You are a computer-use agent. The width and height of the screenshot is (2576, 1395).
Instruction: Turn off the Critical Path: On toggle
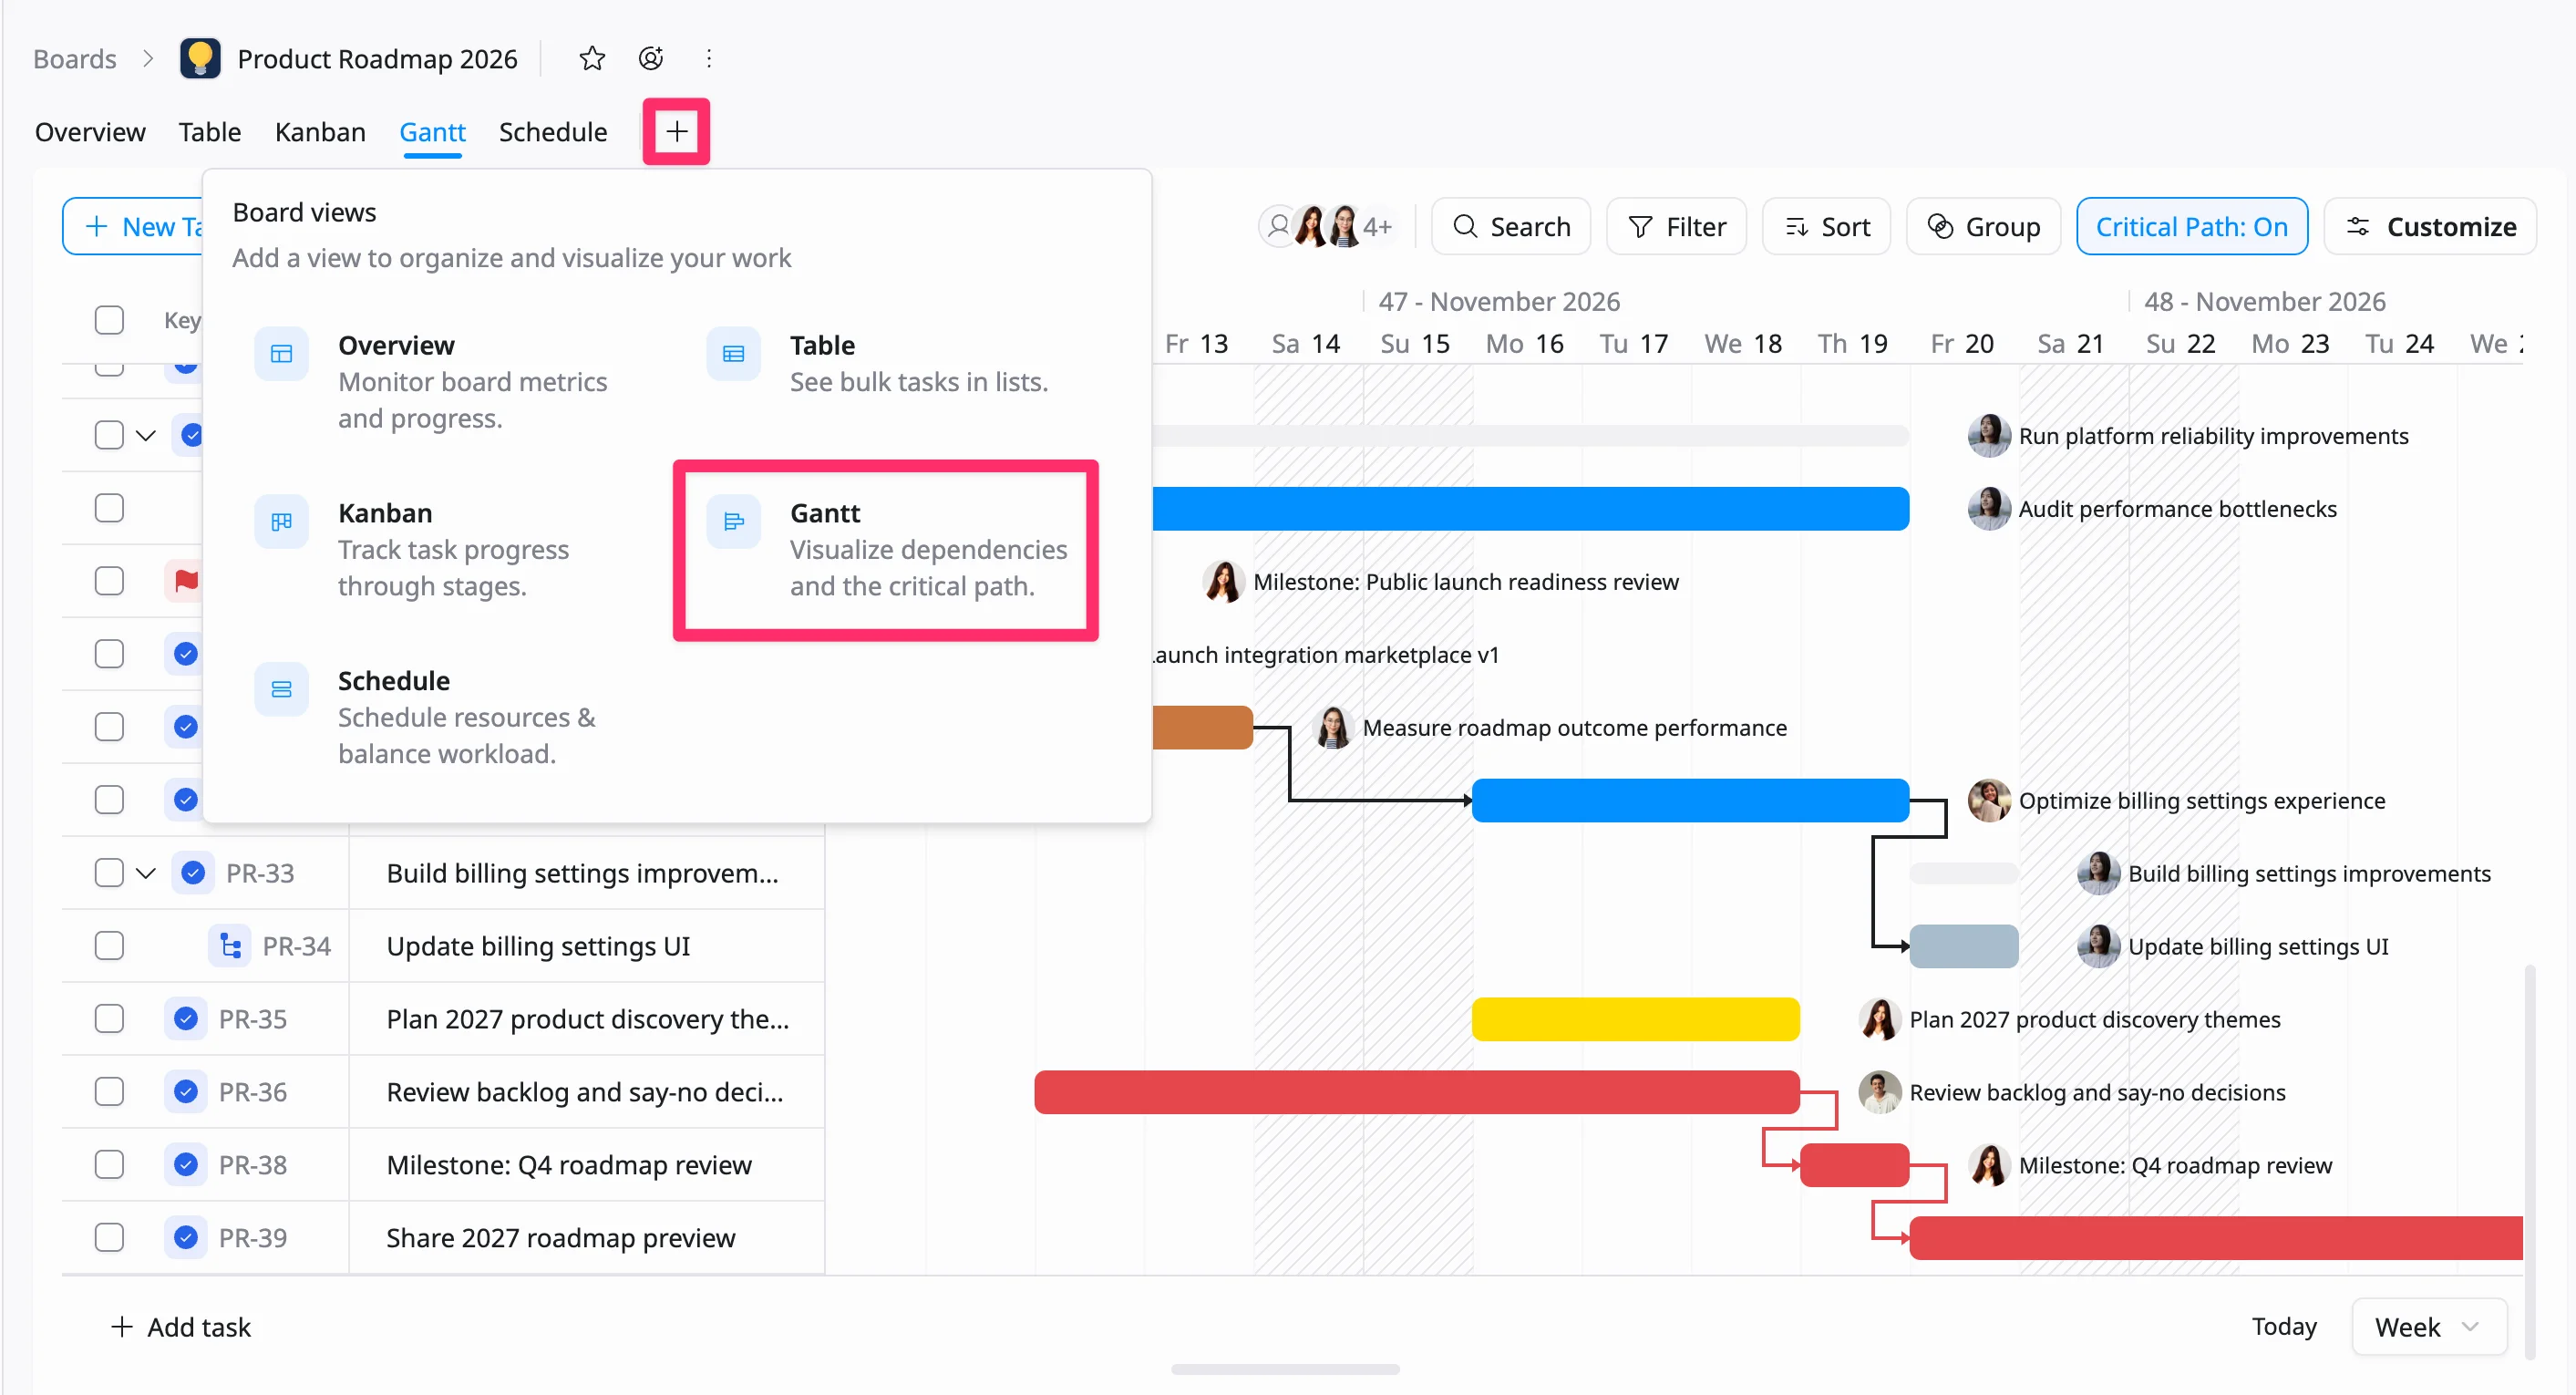2192,227
